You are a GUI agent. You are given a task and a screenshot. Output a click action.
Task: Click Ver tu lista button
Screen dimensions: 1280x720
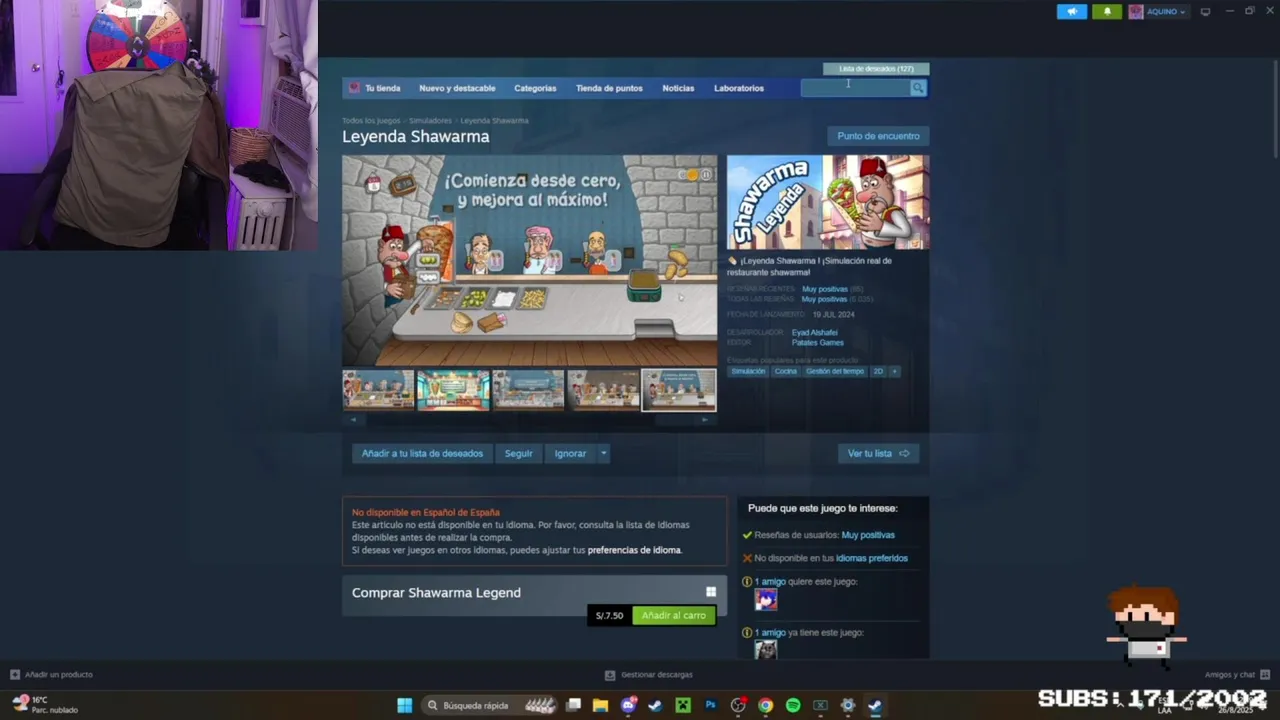(x=878, y=453)
